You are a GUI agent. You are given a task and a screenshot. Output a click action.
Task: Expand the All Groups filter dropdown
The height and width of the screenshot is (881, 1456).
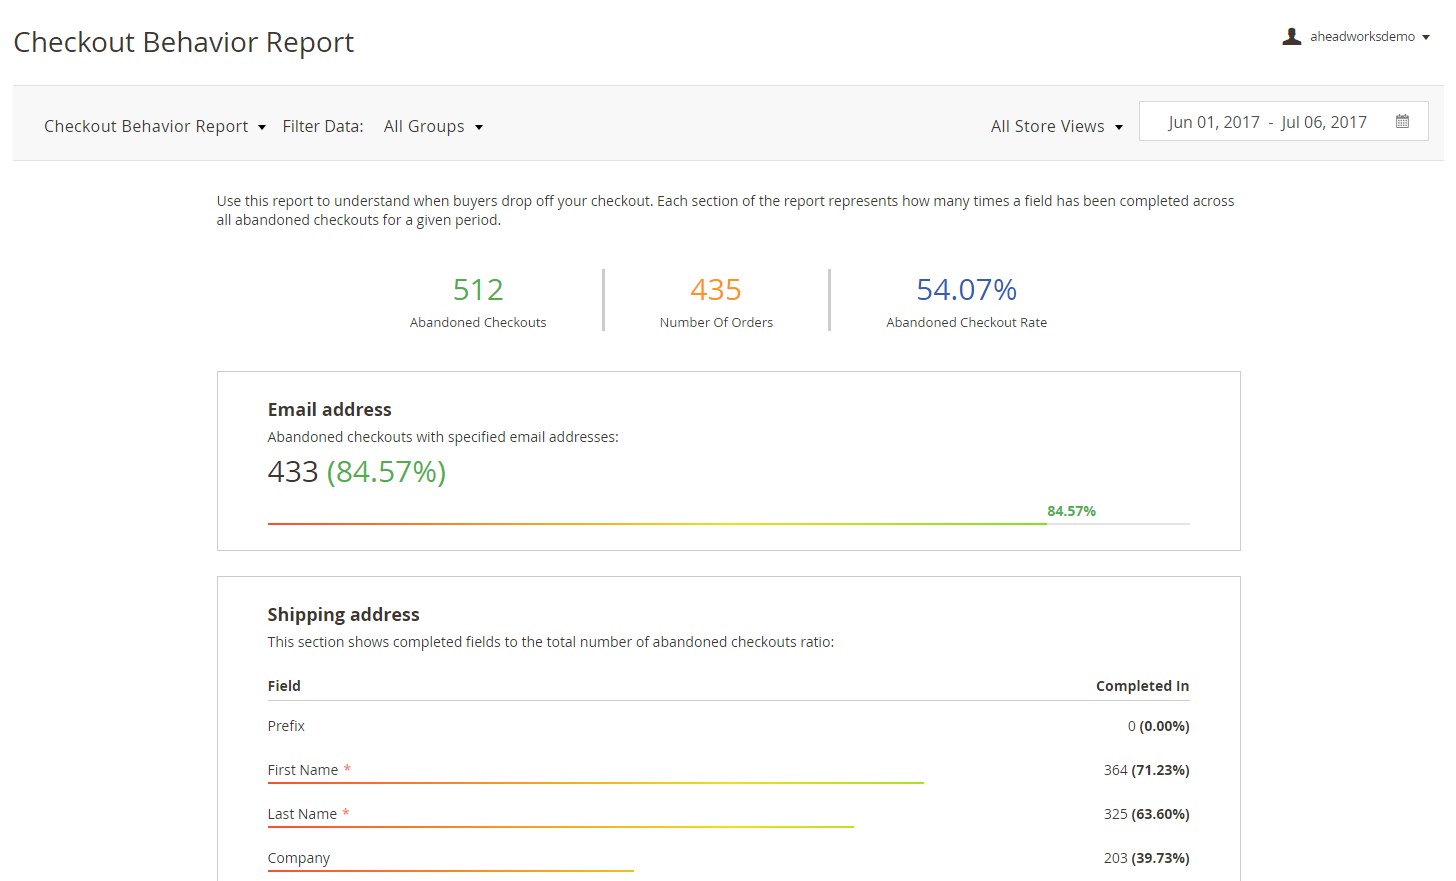433,127
